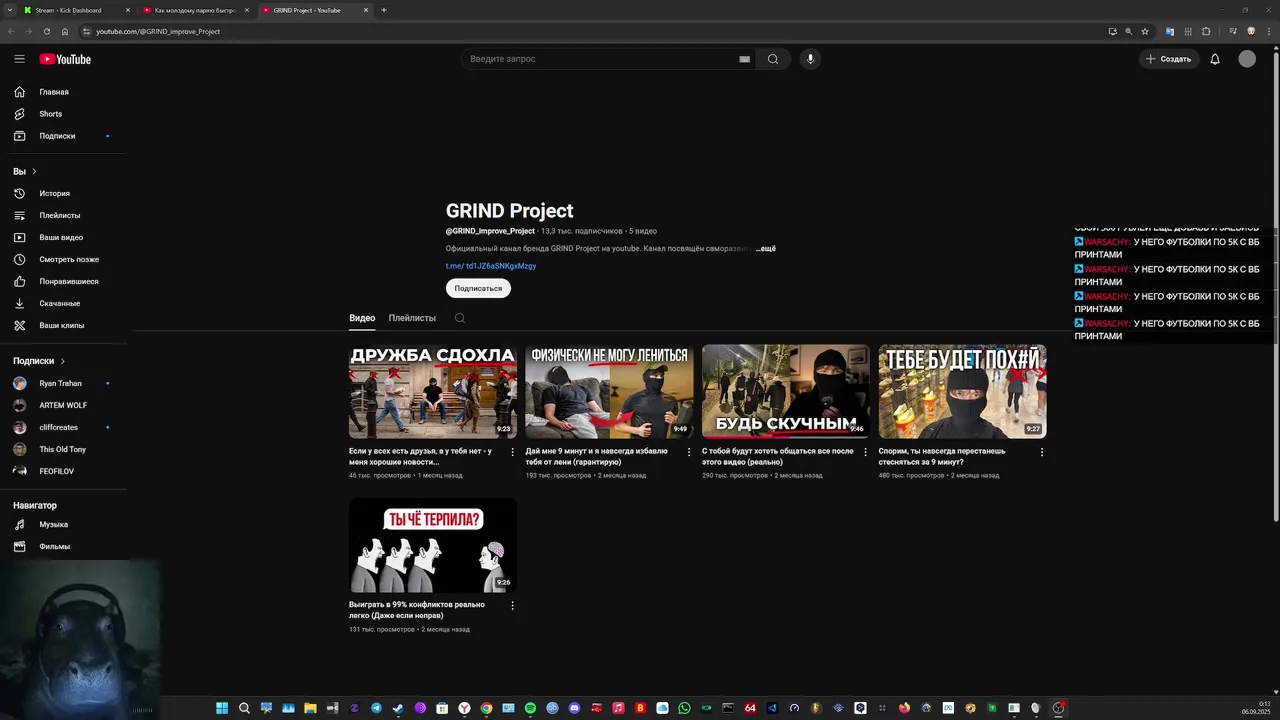Start voice search with microphone icon
Image resolution: width=1280 pixels, height=720 pixels.
810,59
